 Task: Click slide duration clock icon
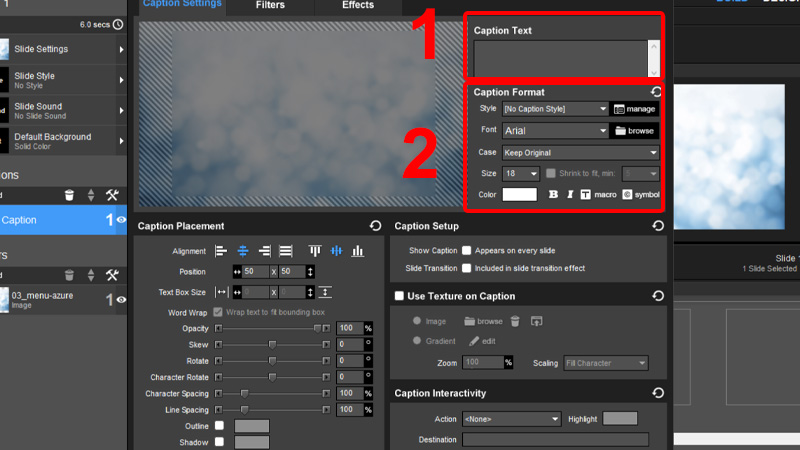pos(118,24)
